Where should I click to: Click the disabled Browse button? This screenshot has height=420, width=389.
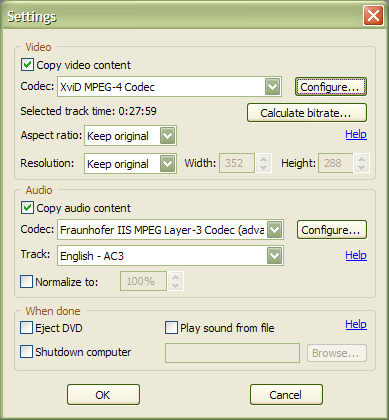(337, 353)
